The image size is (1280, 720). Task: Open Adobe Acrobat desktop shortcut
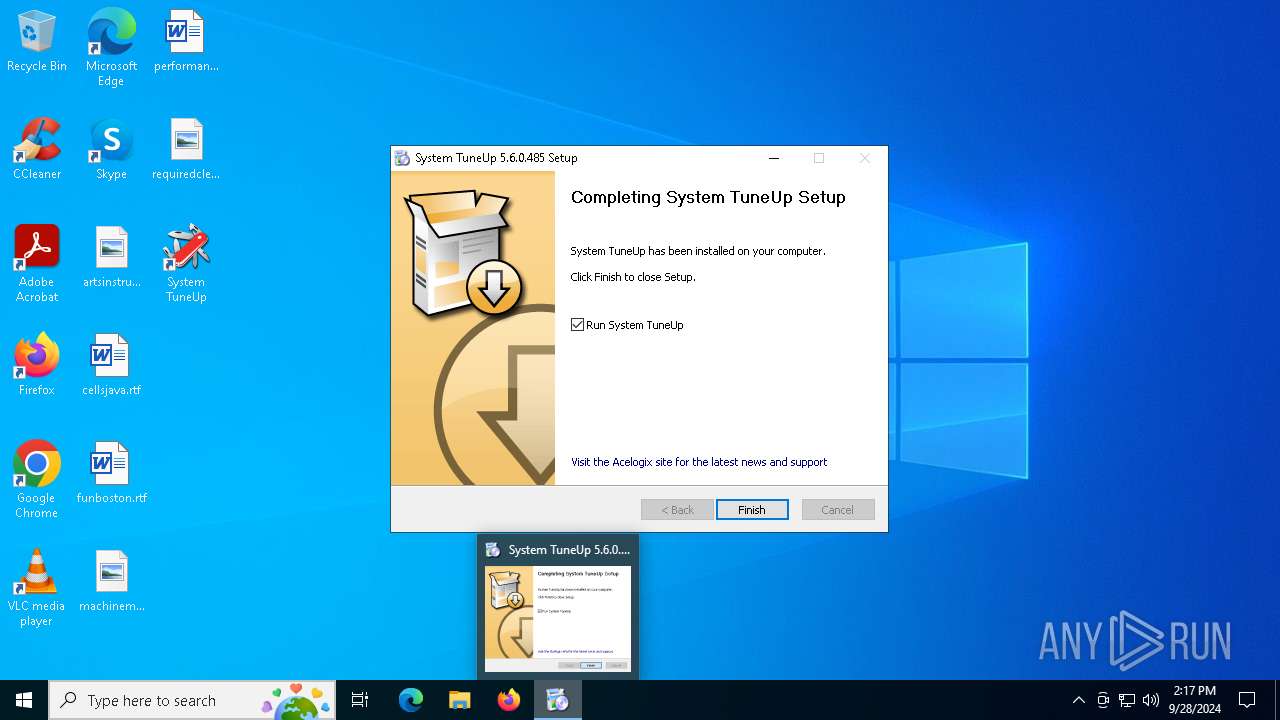pyautogui.click(x=37, y=264)
